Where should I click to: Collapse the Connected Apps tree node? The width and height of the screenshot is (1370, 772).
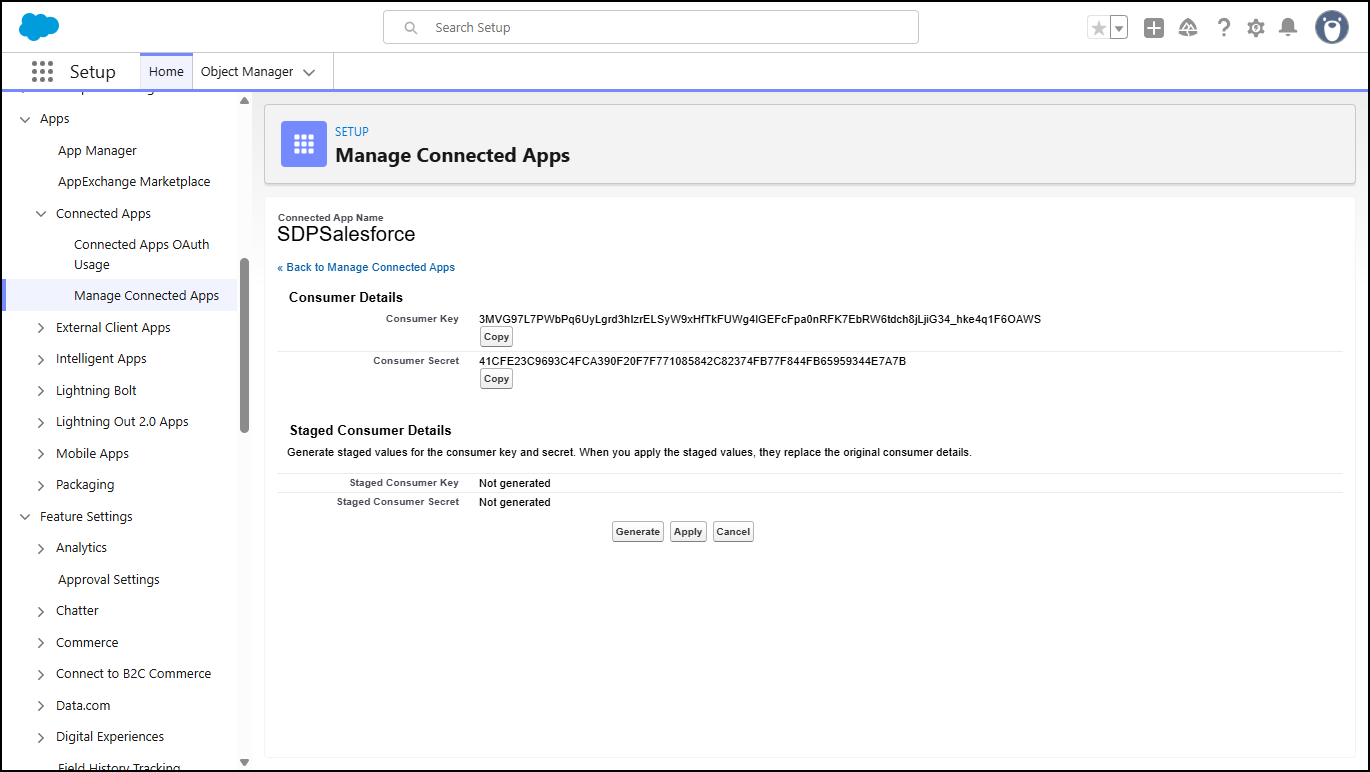coord(41,214)
